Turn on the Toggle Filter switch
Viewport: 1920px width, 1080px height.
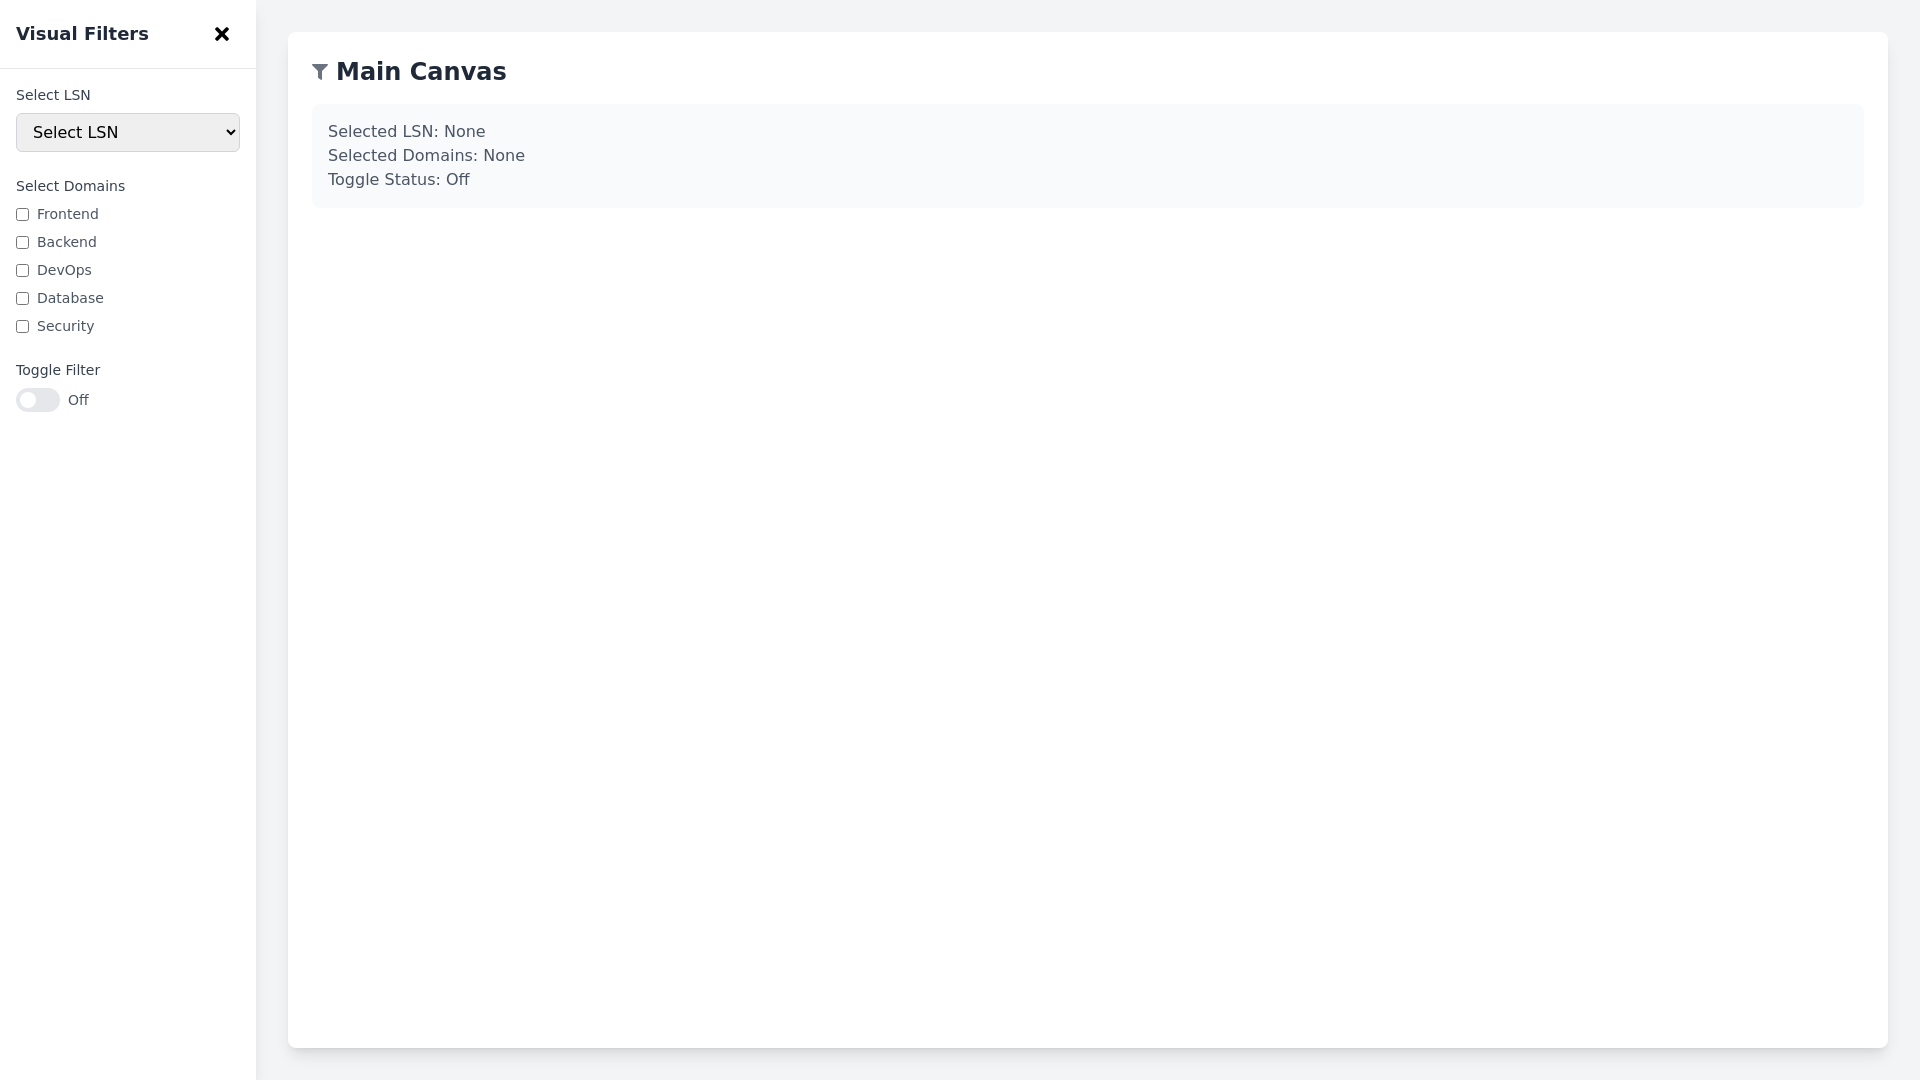click(38, 399)
